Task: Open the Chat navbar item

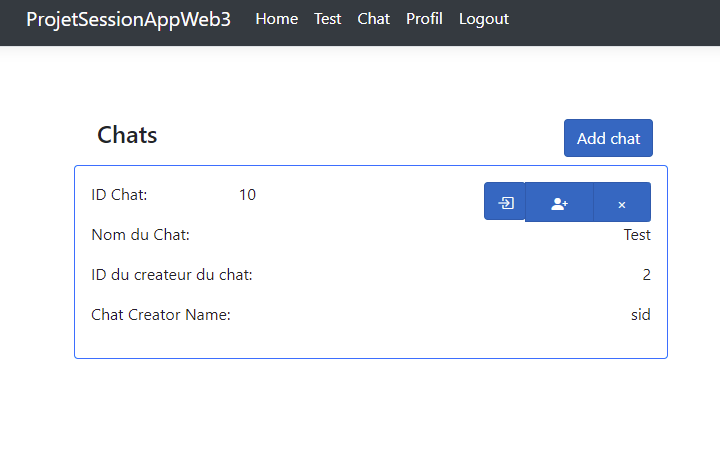Action: [373, 19]
